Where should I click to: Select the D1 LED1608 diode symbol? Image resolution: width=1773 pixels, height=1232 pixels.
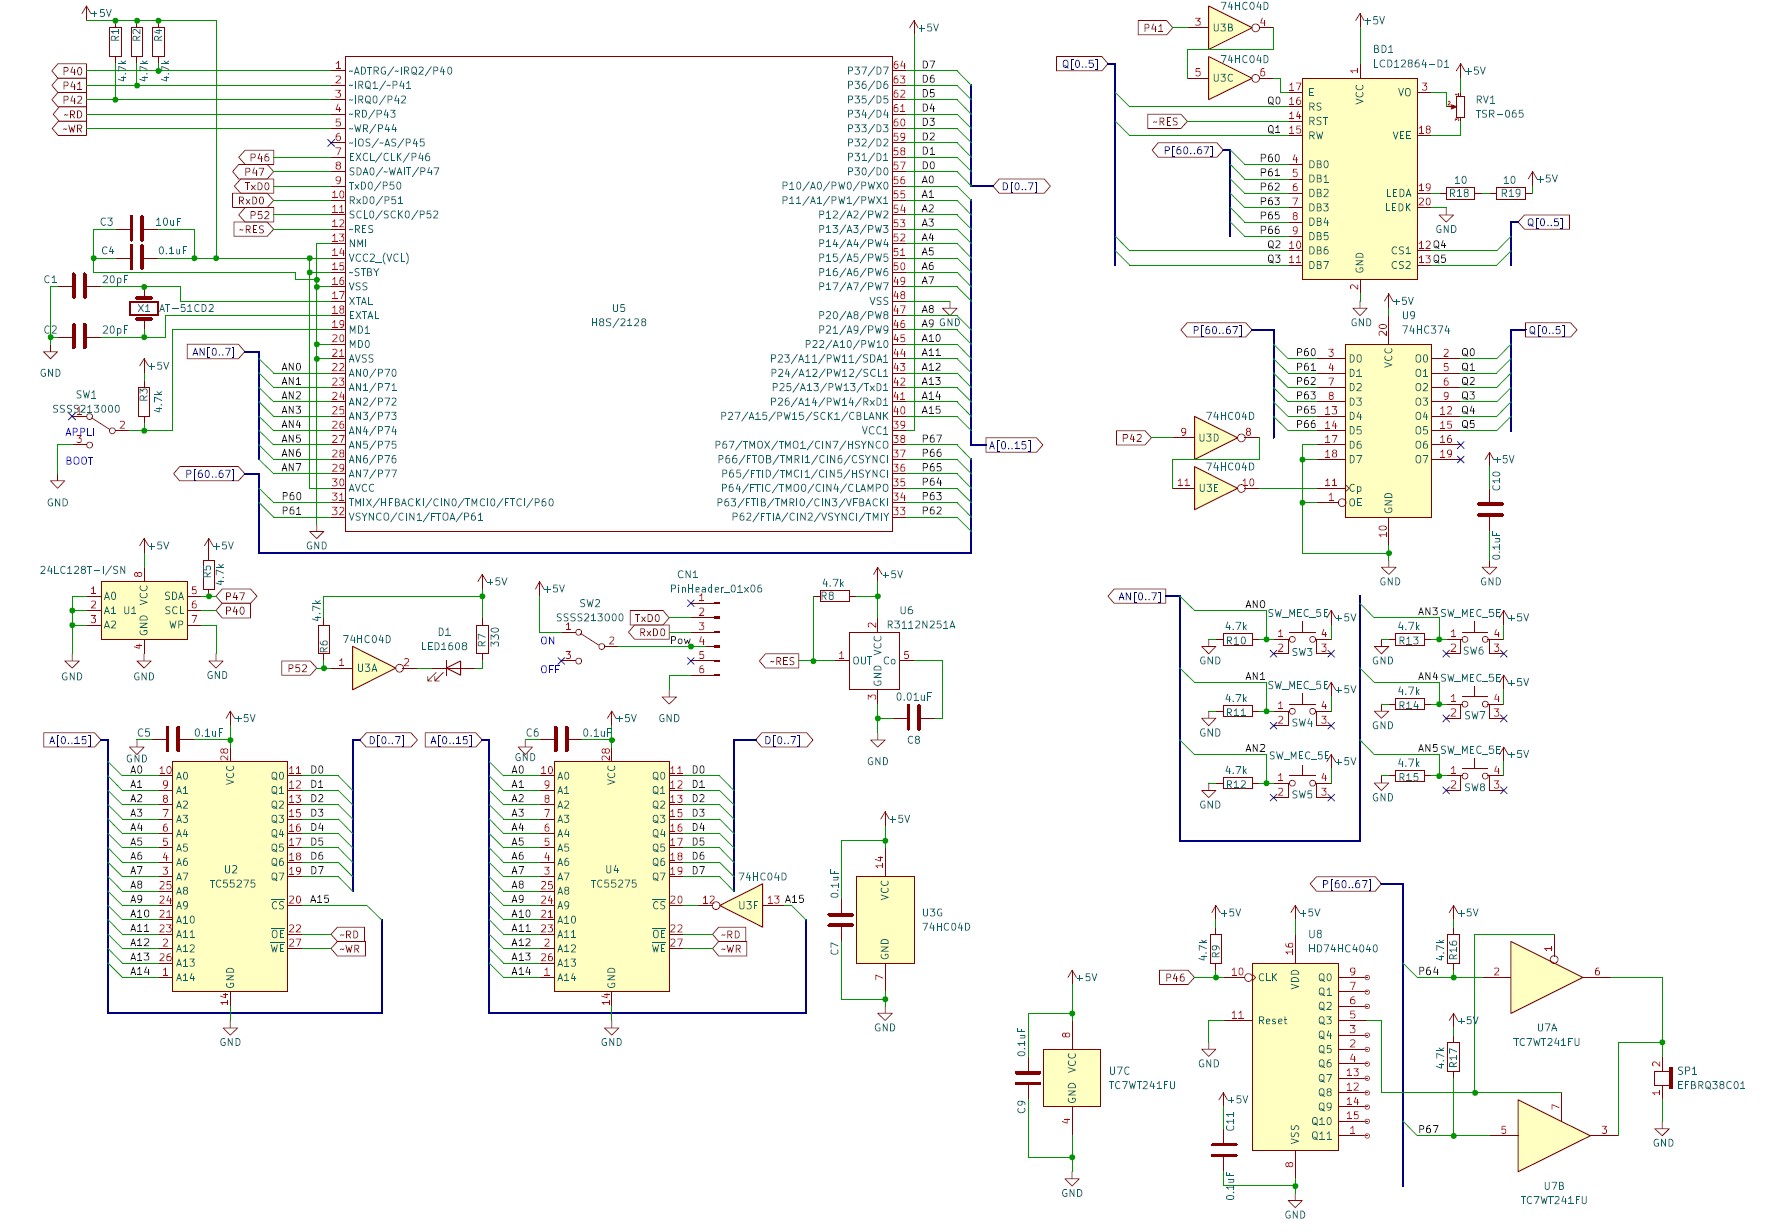[451, 667]
